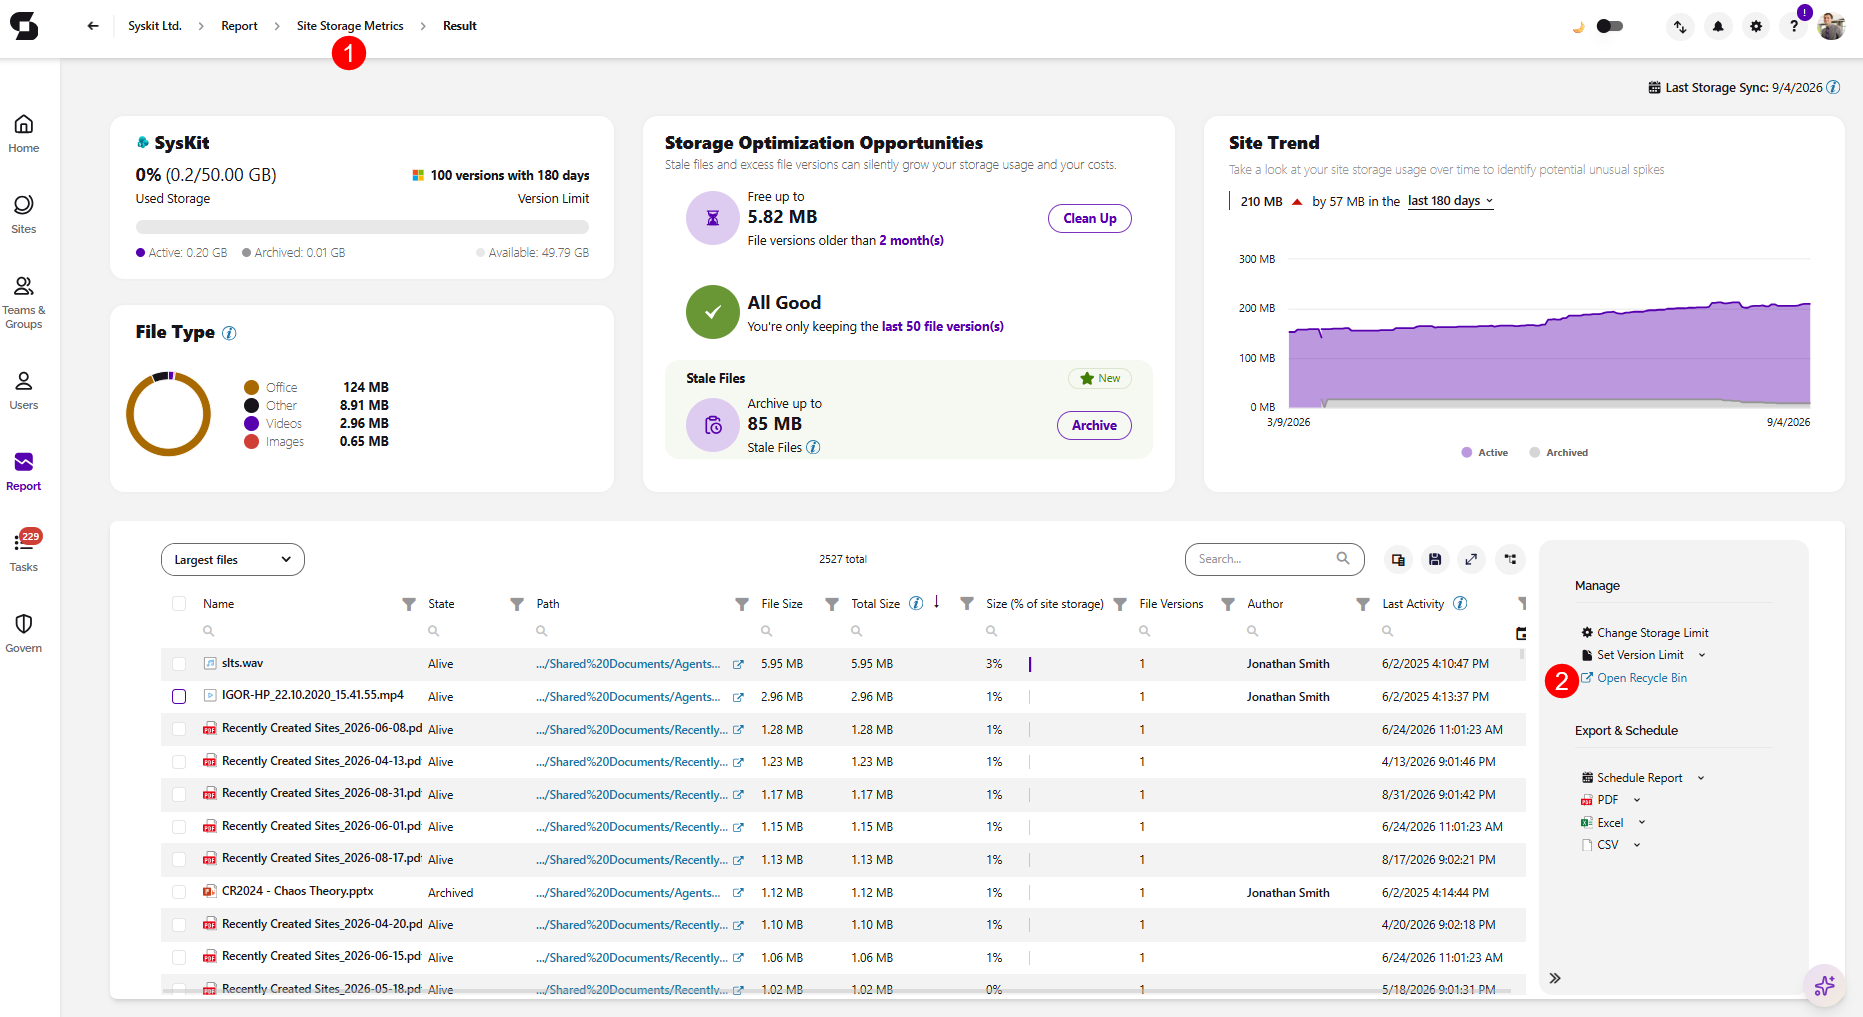Go to Syskit Ltd. breadcrumb
The height and width of the screenshot is (1017, 1863).
[x=155, y=26]
